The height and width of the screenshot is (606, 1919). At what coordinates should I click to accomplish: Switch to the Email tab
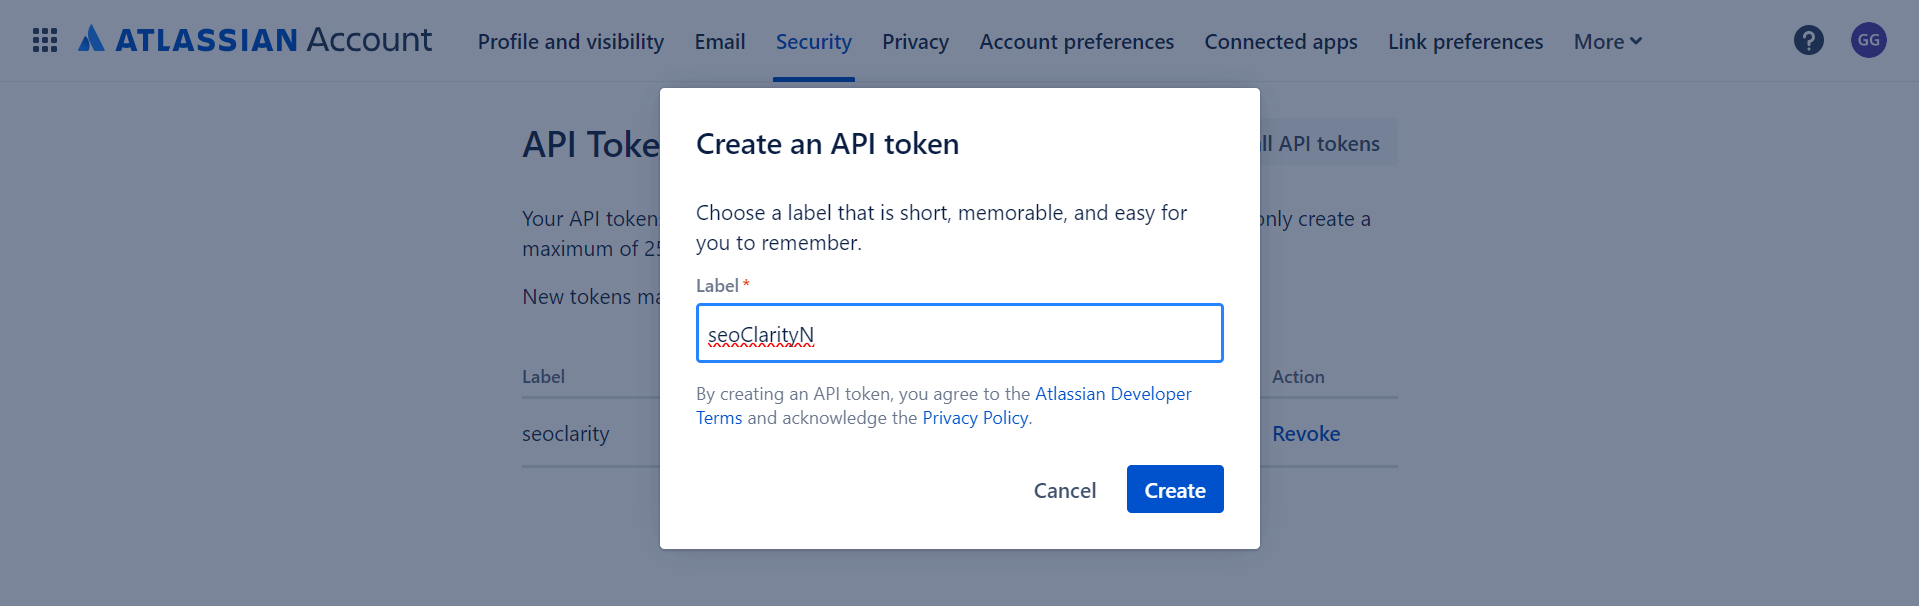[720, 42]
